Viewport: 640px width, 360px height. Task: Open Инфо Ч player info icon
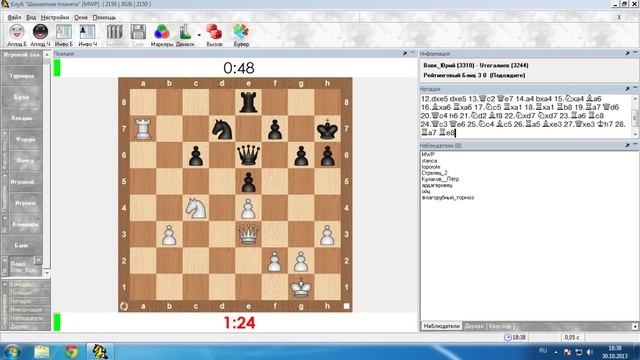click(87, 33)
